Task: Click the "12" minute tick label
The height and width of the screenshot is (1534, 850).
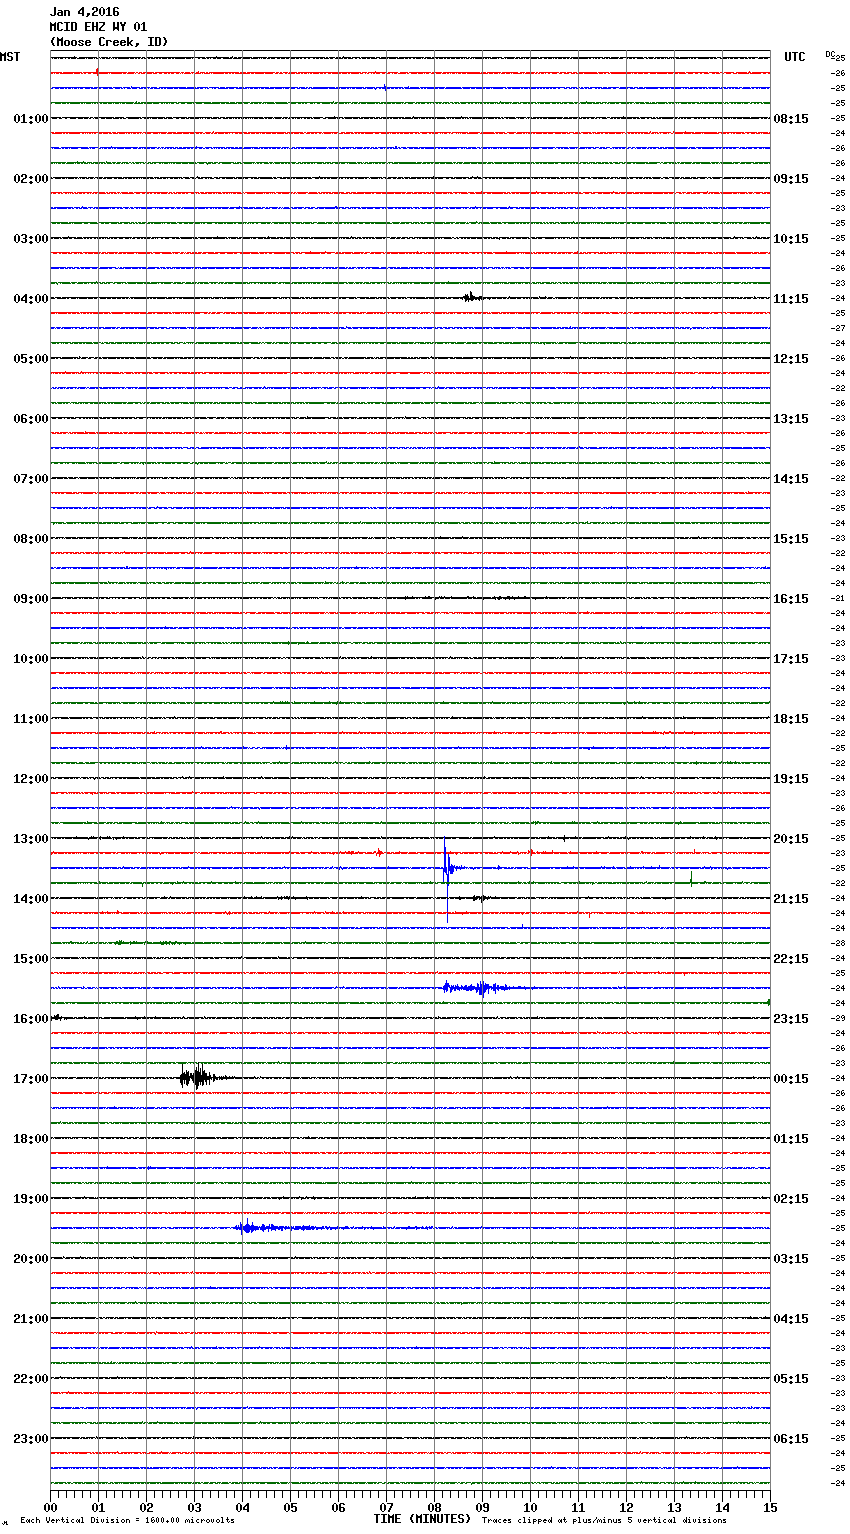Action: pos(626,1507)
